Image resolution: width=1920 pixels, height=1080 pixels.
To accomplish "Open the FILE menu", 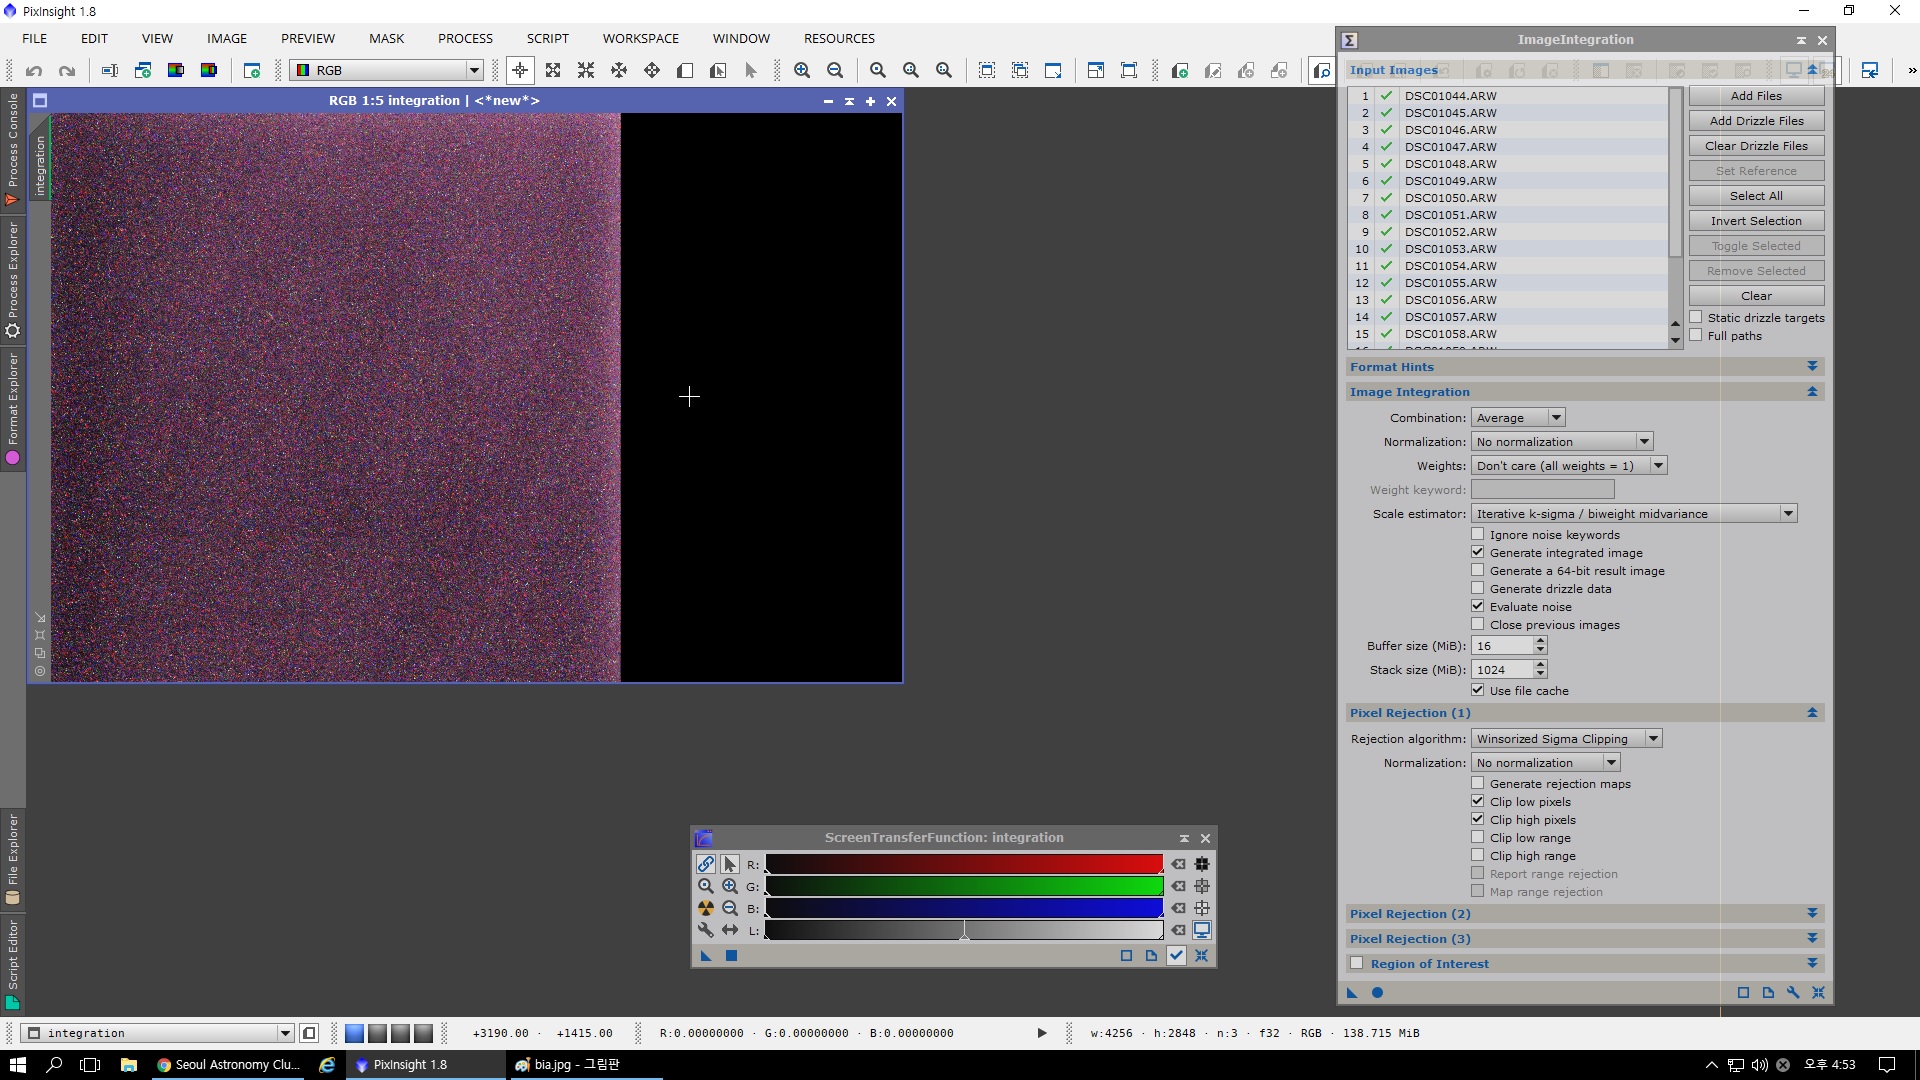I will pyautogui.click(x=35, y=39).
